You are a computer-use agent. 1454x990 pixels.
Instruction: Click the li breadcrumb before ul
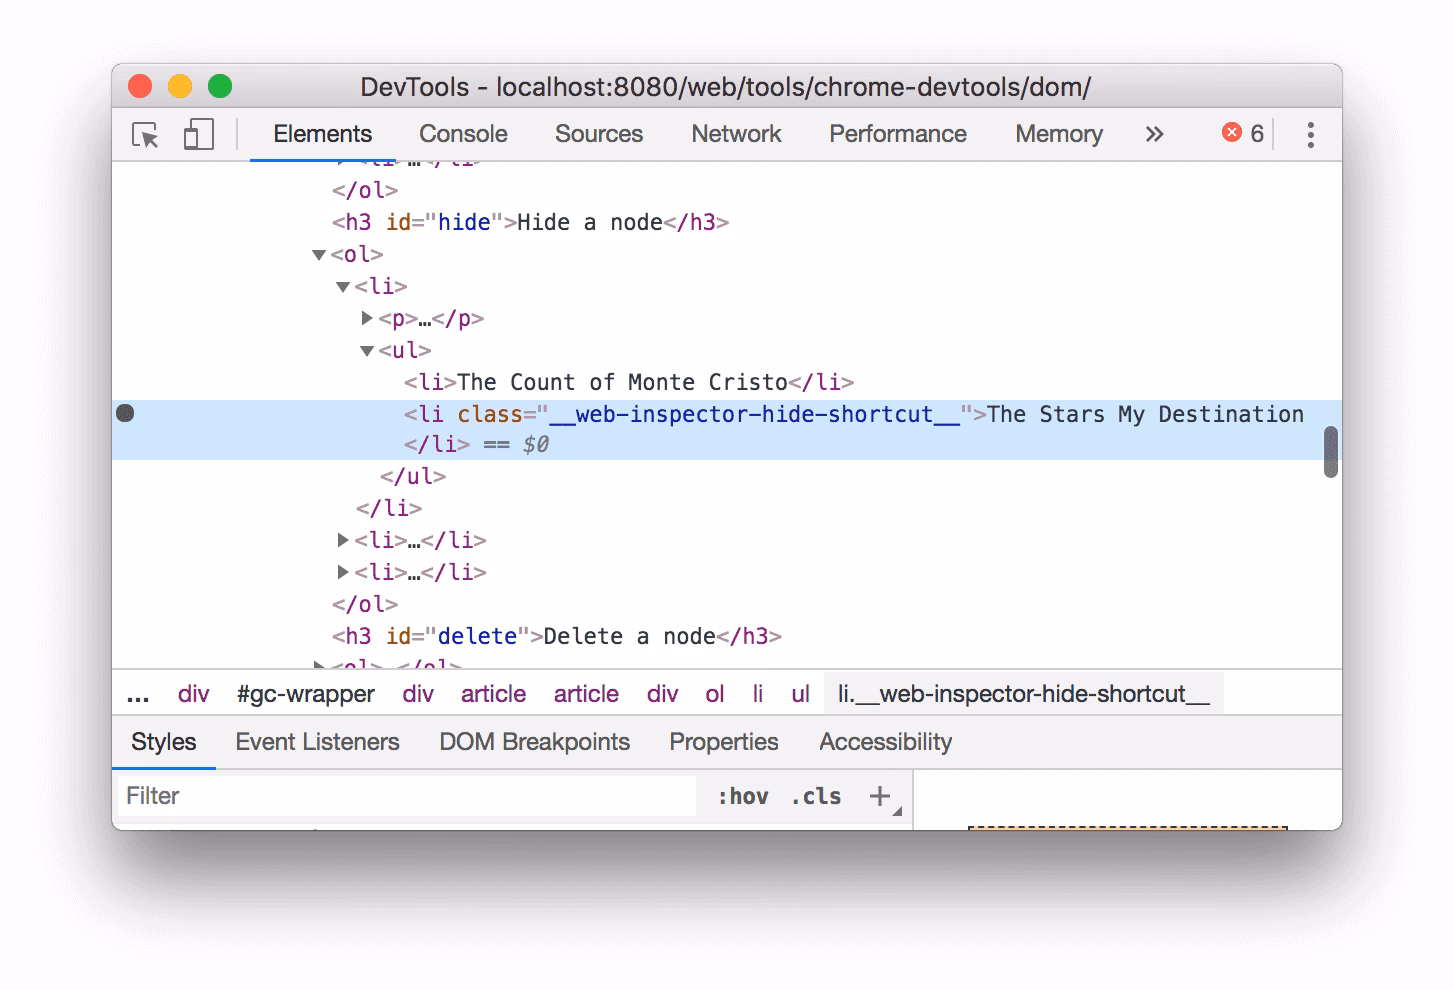[757, 694]
